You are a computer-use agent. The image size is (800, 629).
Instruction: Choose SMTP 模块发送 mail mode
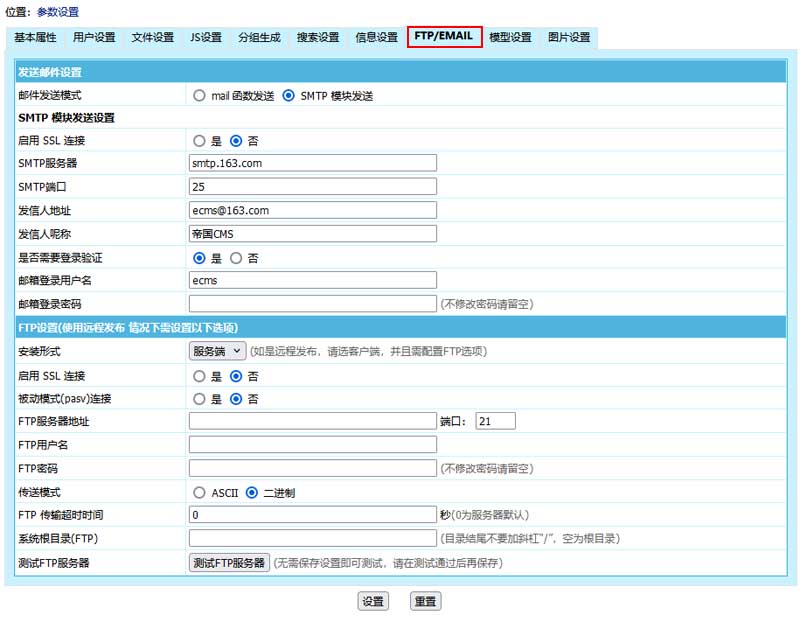tap(289, 96)
